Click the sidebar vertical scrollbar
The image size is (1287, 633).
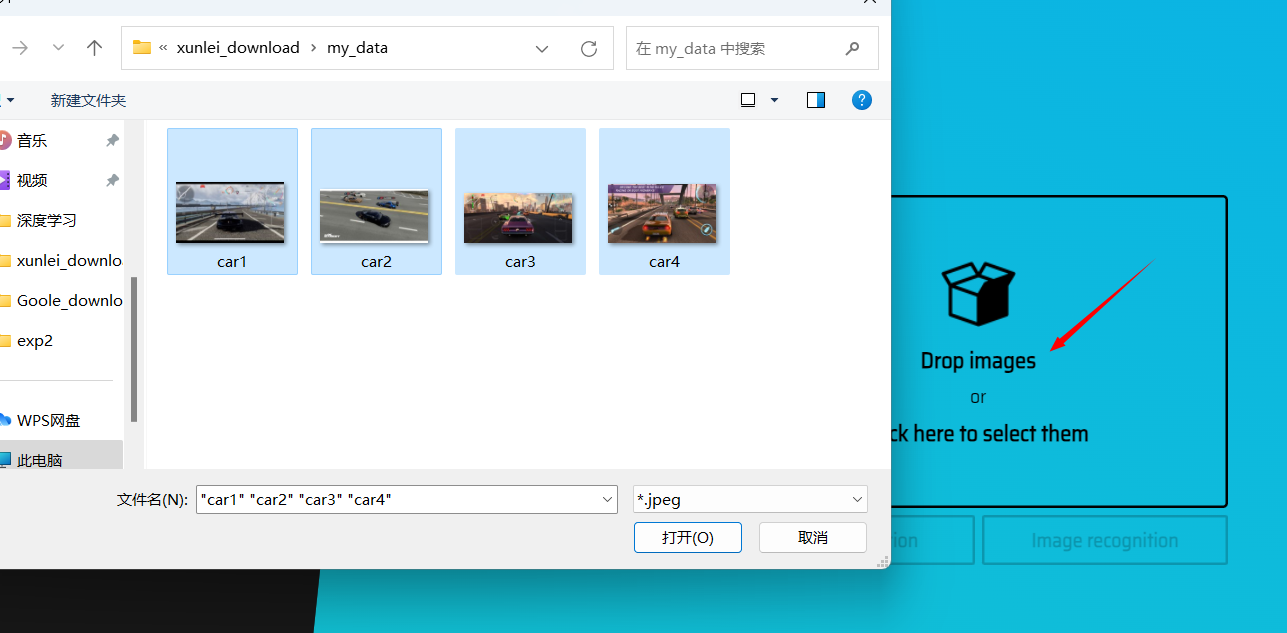coord(134,350)
